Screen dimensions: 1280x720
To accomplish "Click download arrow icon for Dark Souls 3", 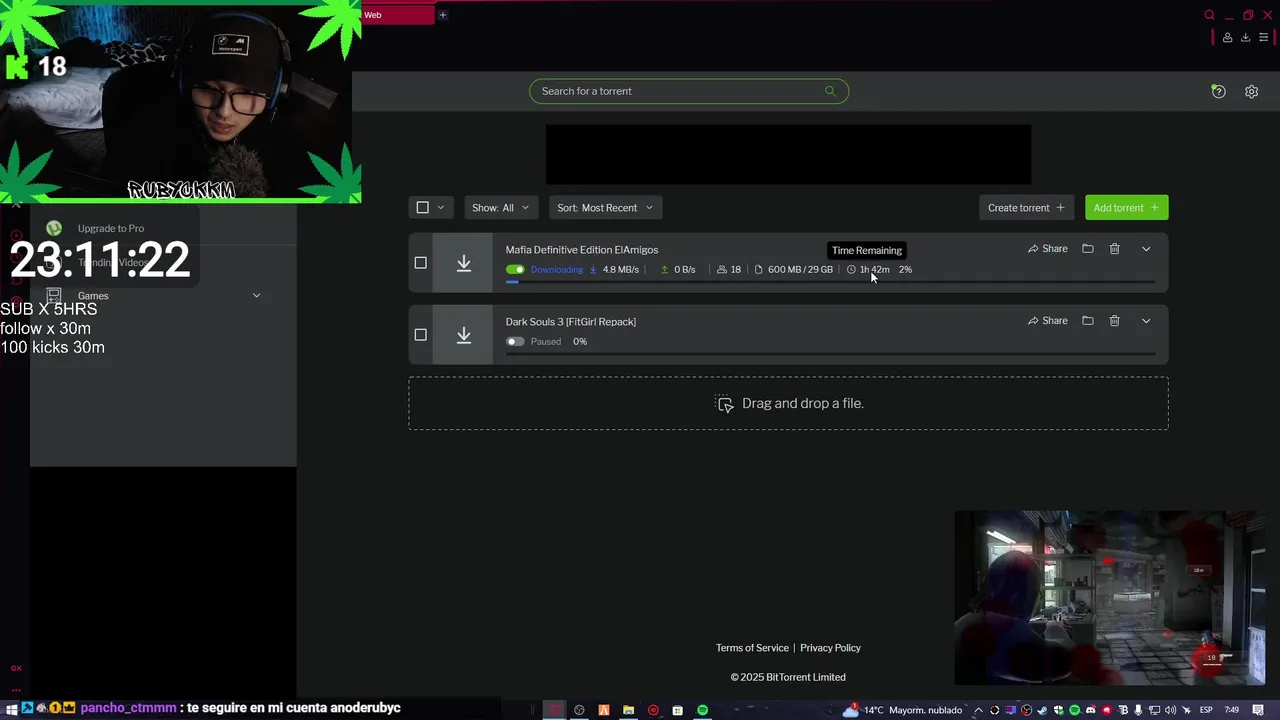I will [463, 335].
